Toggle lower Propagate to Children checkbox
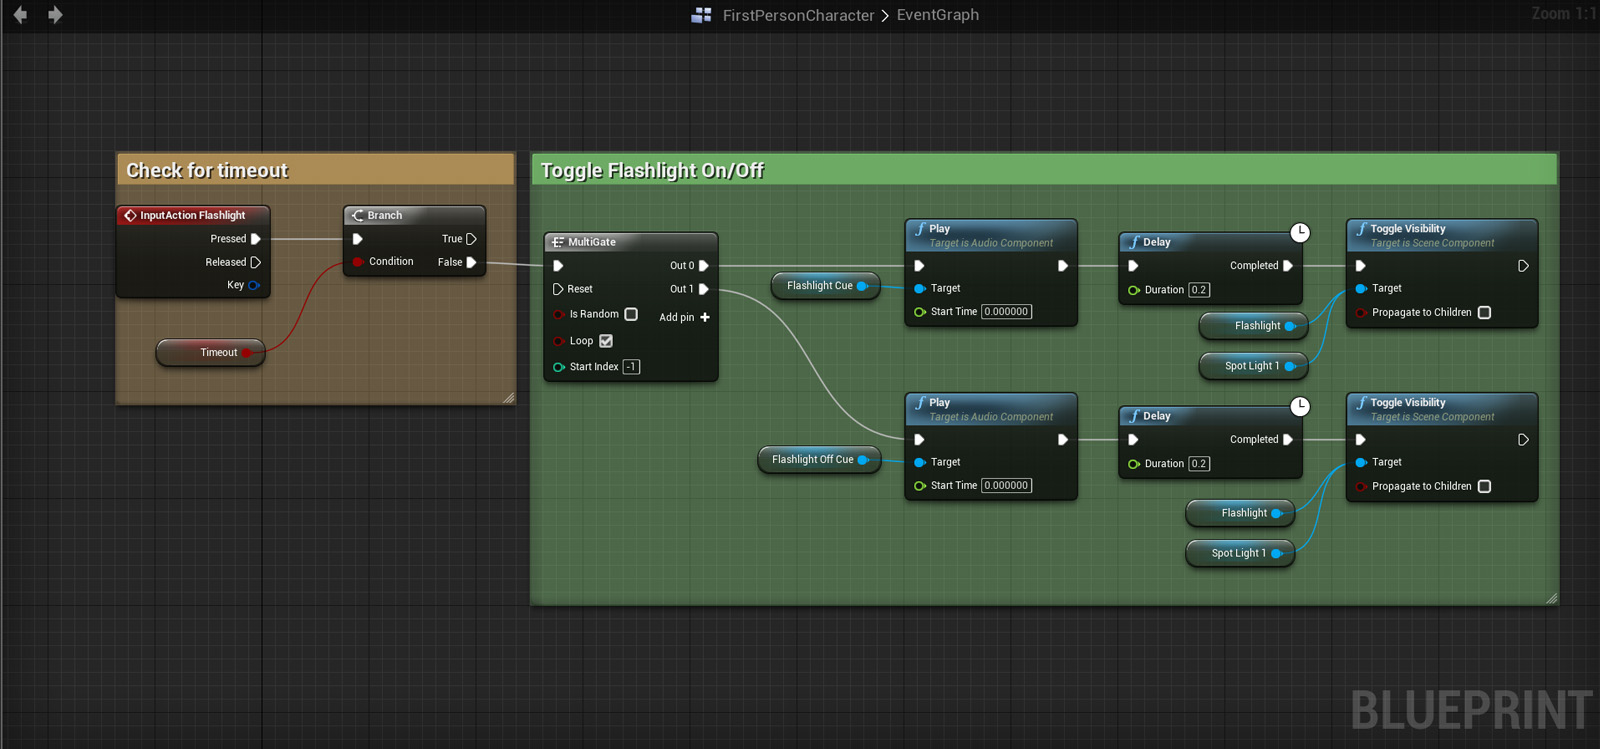The width and height of the screenshot is (1600, 749). click(x=1484, y=487)
